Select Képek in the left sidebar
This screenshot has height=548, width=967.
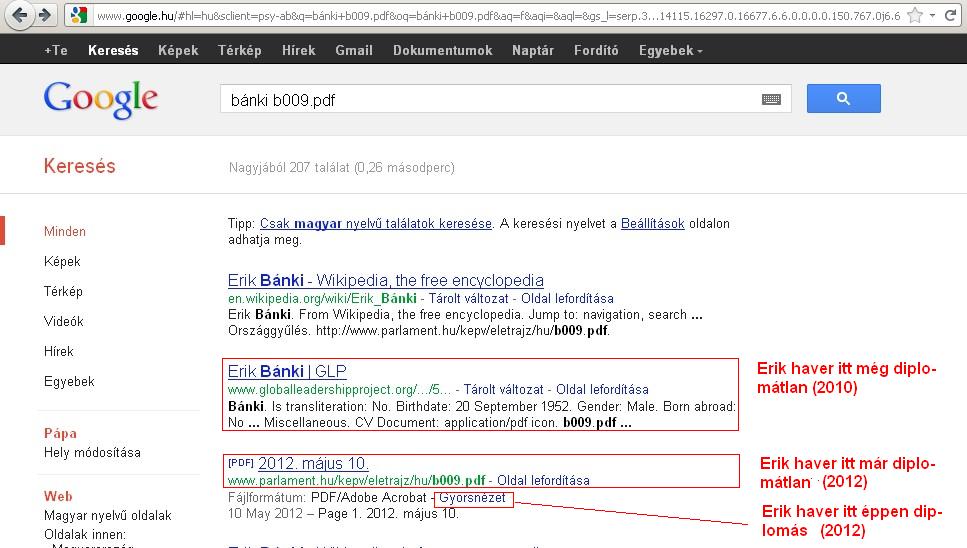[x=62, y=261]
